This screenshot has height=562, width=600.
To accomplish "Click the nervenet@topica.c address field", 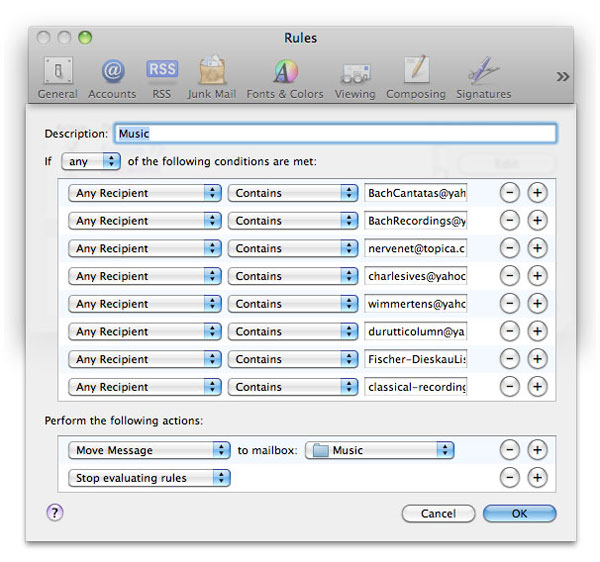I will 416,248.
